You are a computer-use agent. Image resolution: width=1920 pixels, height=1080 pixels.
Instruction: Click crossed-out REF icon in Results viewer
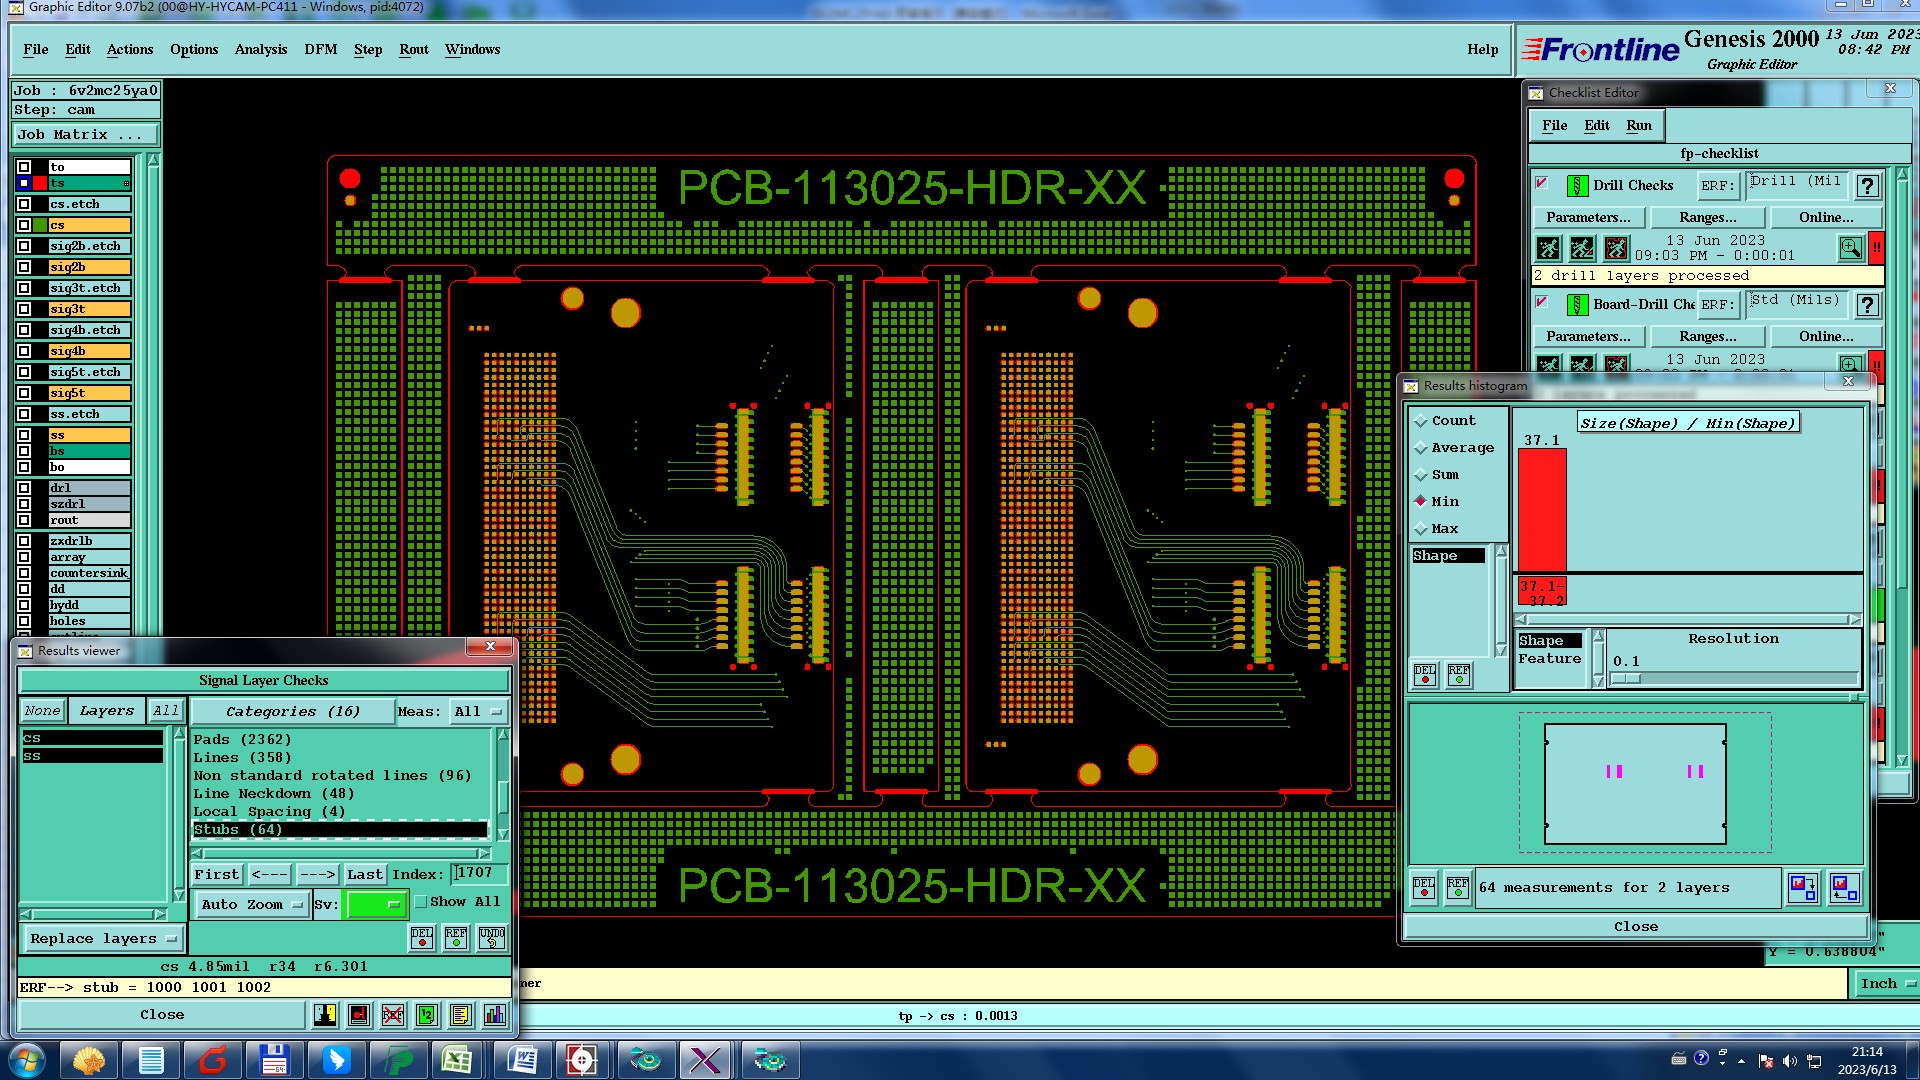(x=393, y=1015)
